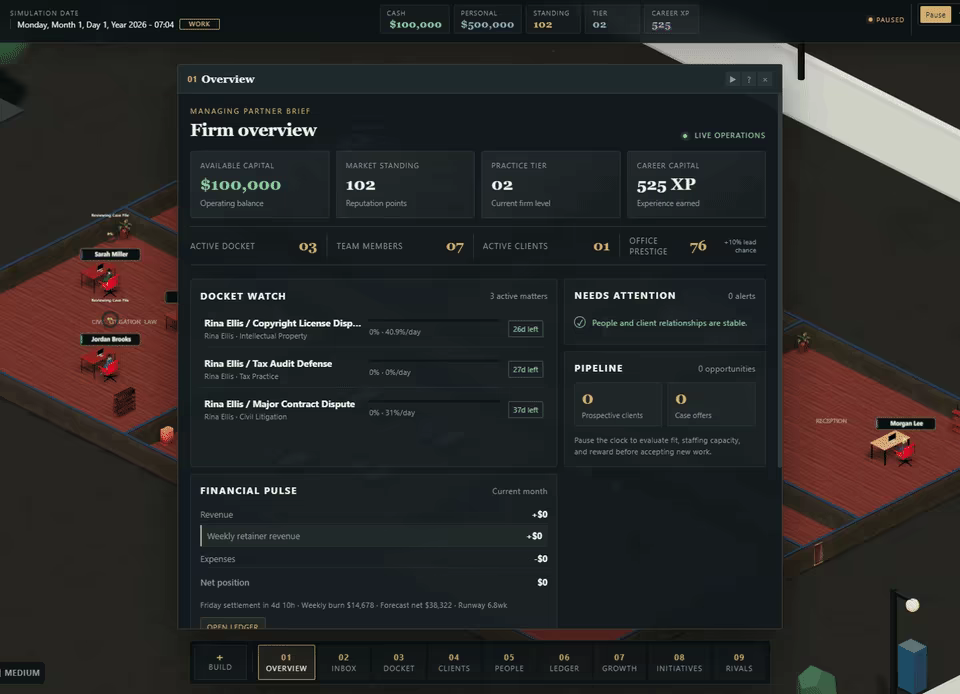The image size is (960, 694).
Task: Click the WORK mode badge
Action: pyautogui.click(x=199, y=24)
